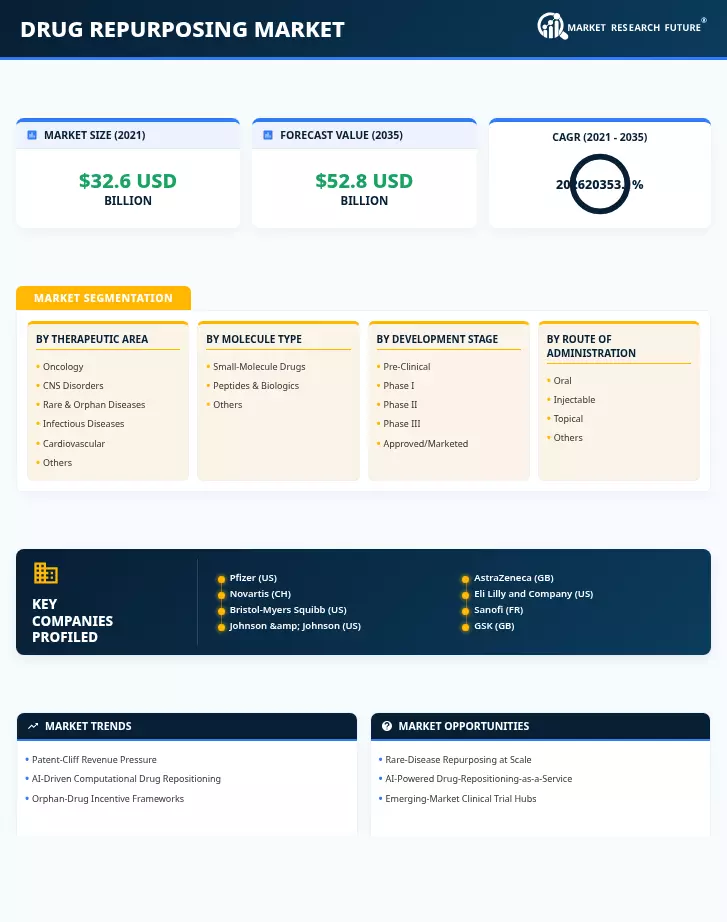
Task: Select Pre-Clinical development stage
Action: (406, 367)
